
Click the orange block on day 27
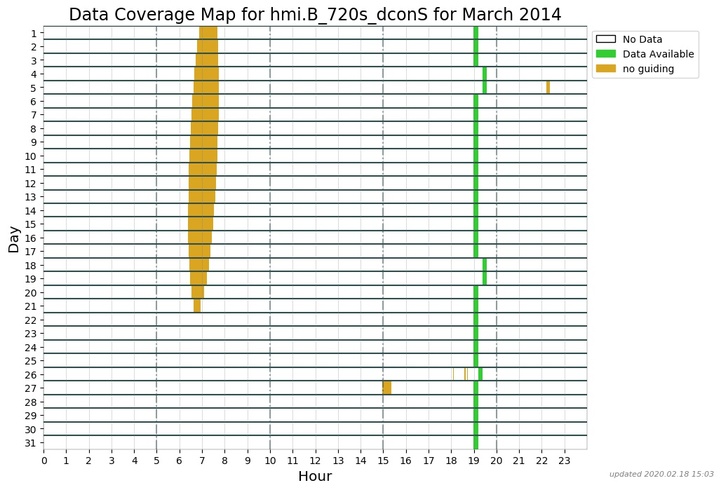pos(387,387)
